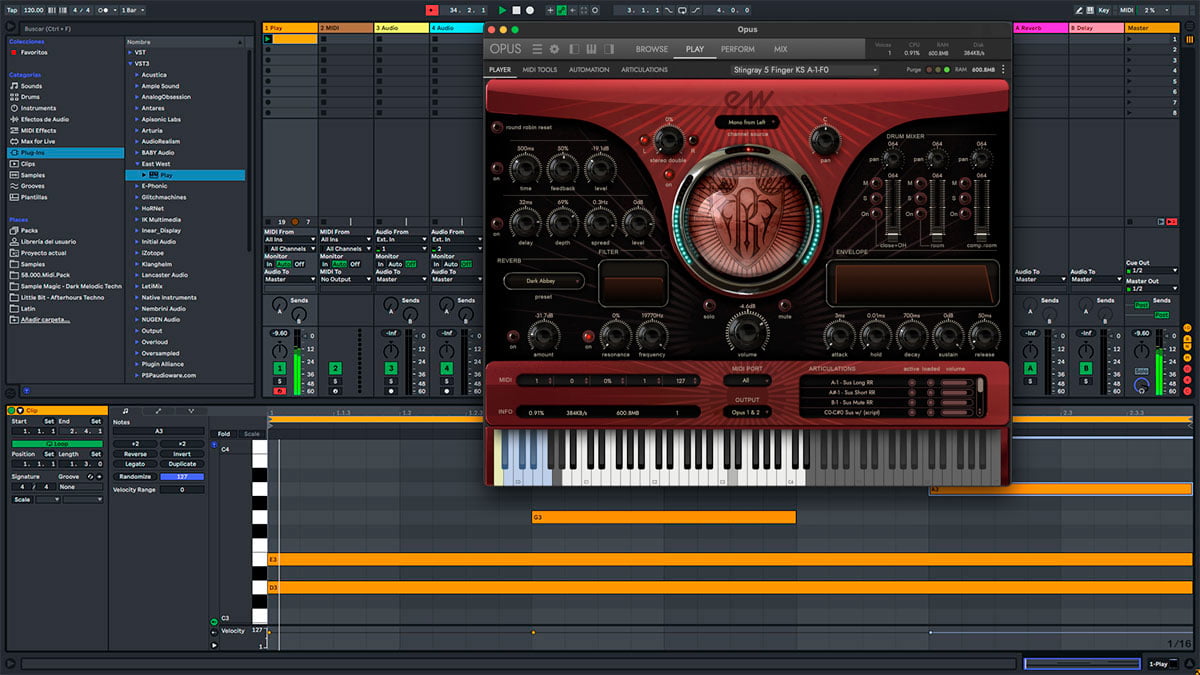Viewport: 1200px width, 675px height.
Task: Open Drums category in Ableton browser
Action: coord(31,97)
